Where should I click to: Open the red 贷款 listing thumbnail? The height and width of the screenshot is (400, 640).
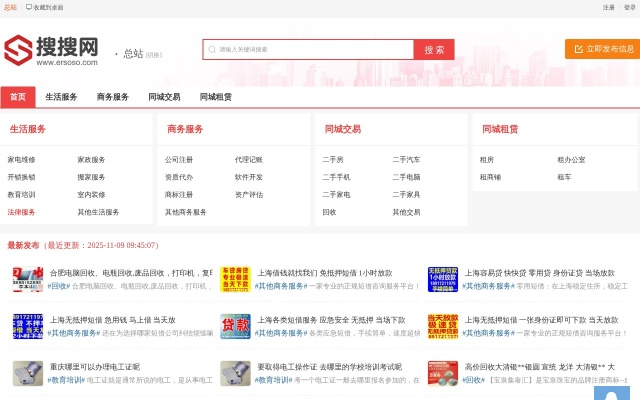coord(235,326)
